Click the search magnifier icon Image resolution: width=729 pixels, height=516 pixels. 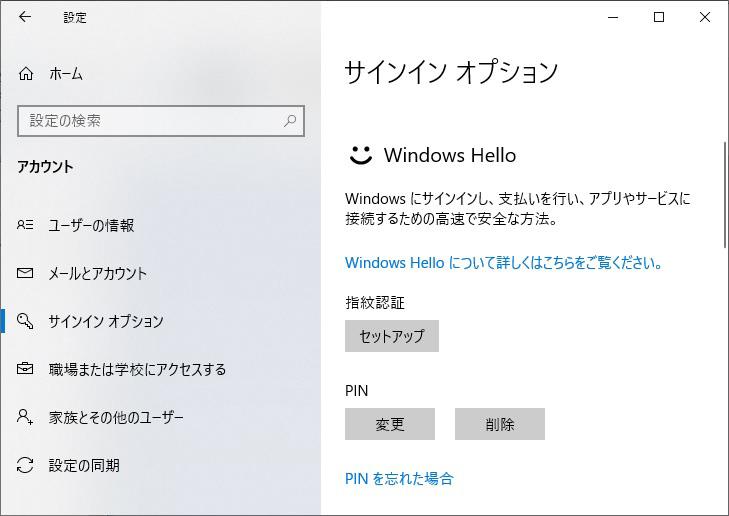click(290, 121)
